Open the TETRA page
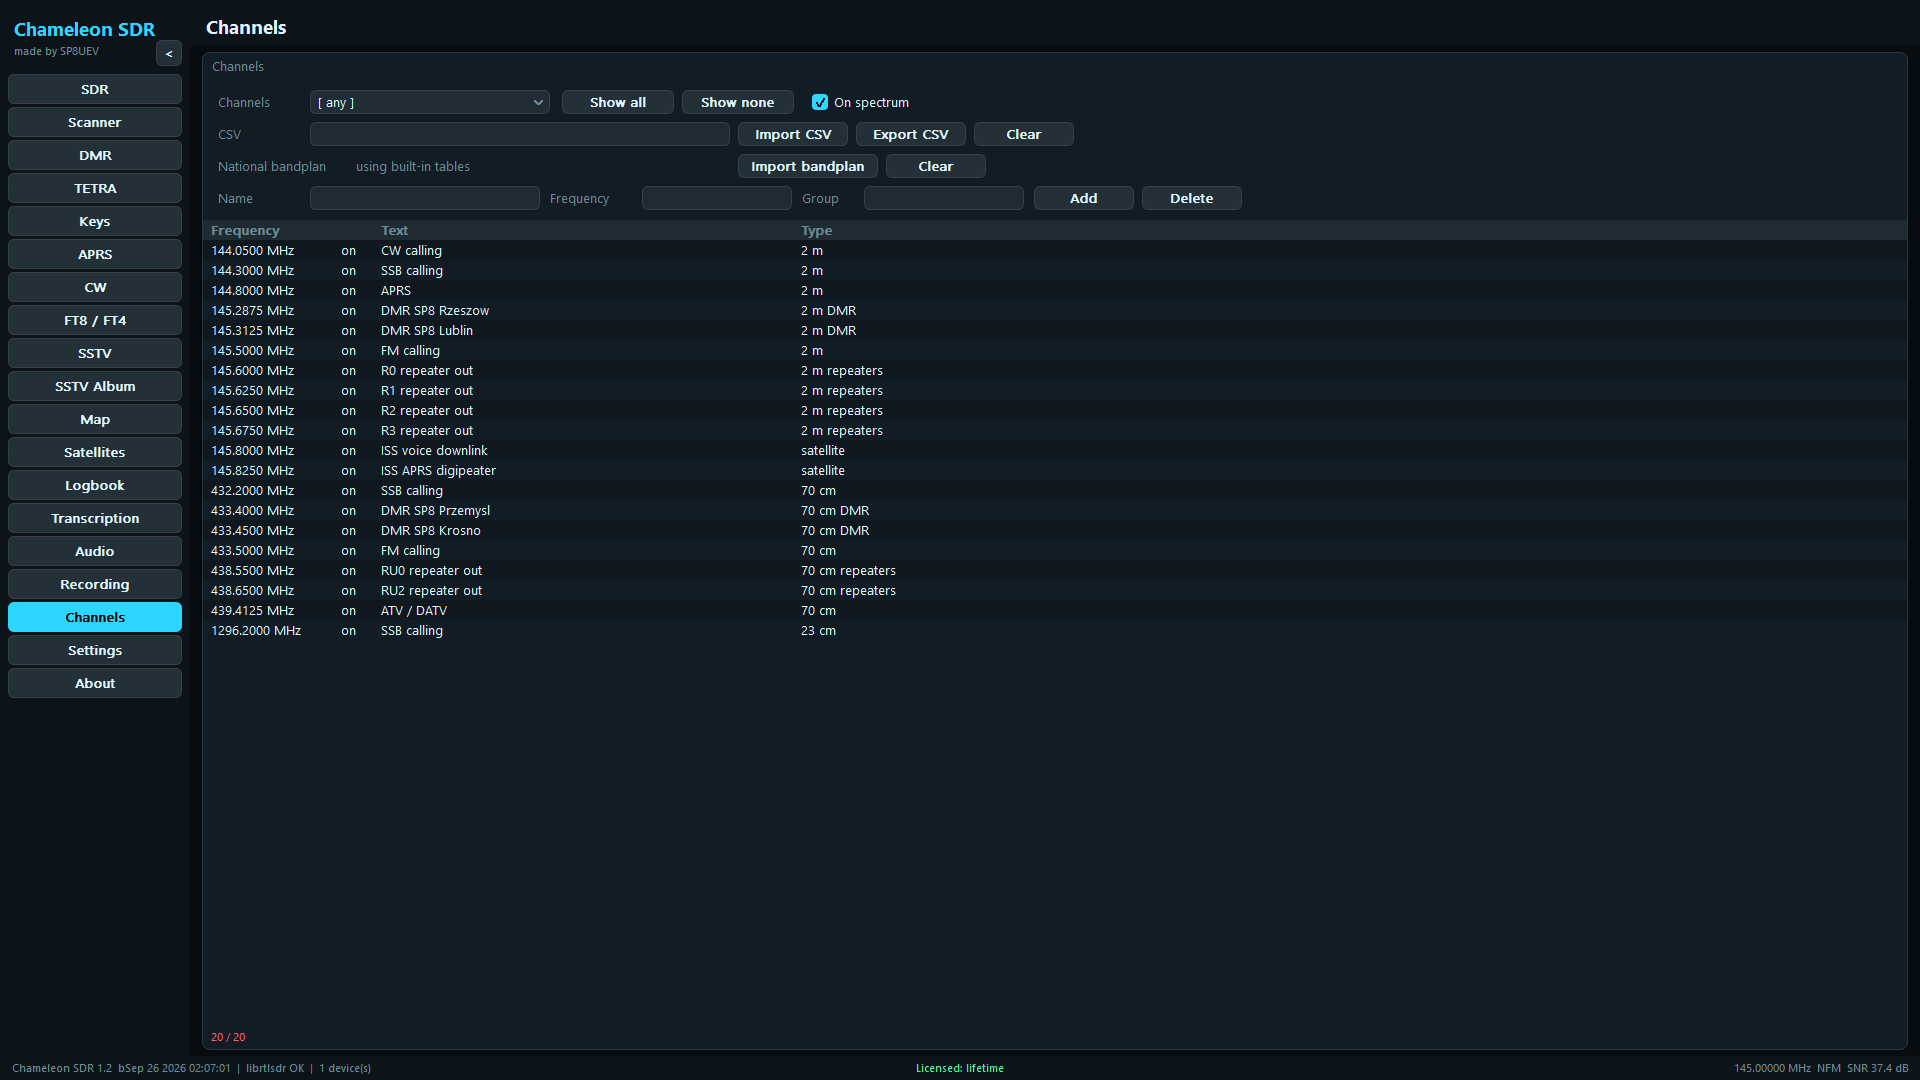The width and height of the screenshot is (1920, 1080). click(x=95, y=188)
